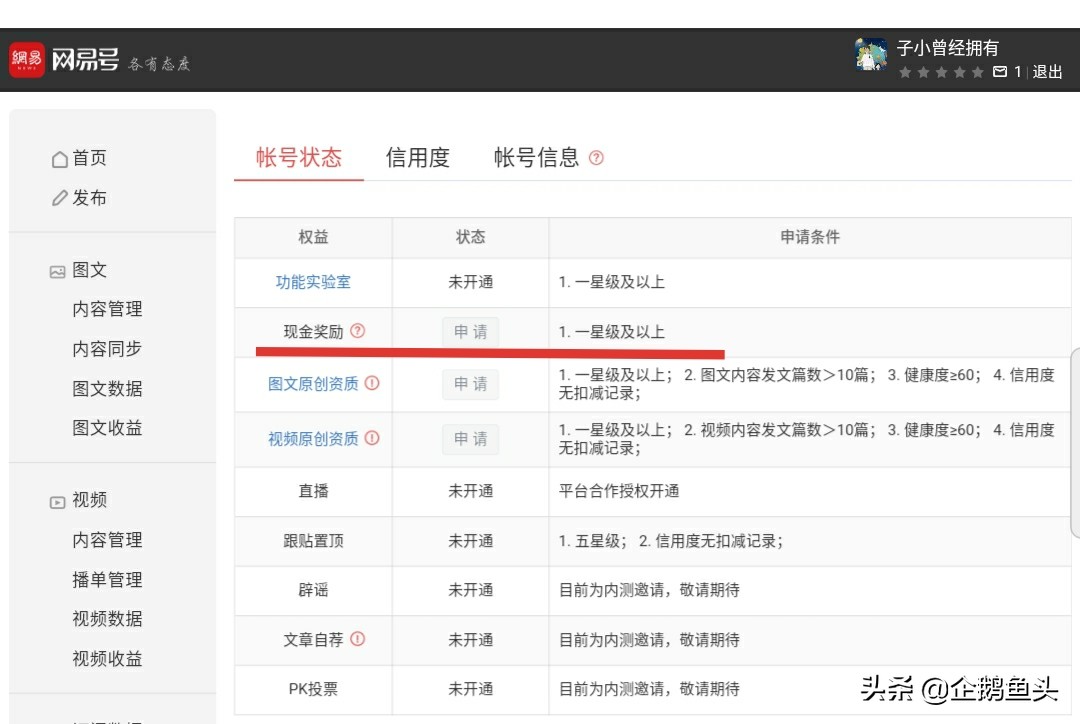Image resolution: width=1080 pixels, height=724 pixels.
Task: Click 申请 button for 现金奖励
Action: (470, 330)
